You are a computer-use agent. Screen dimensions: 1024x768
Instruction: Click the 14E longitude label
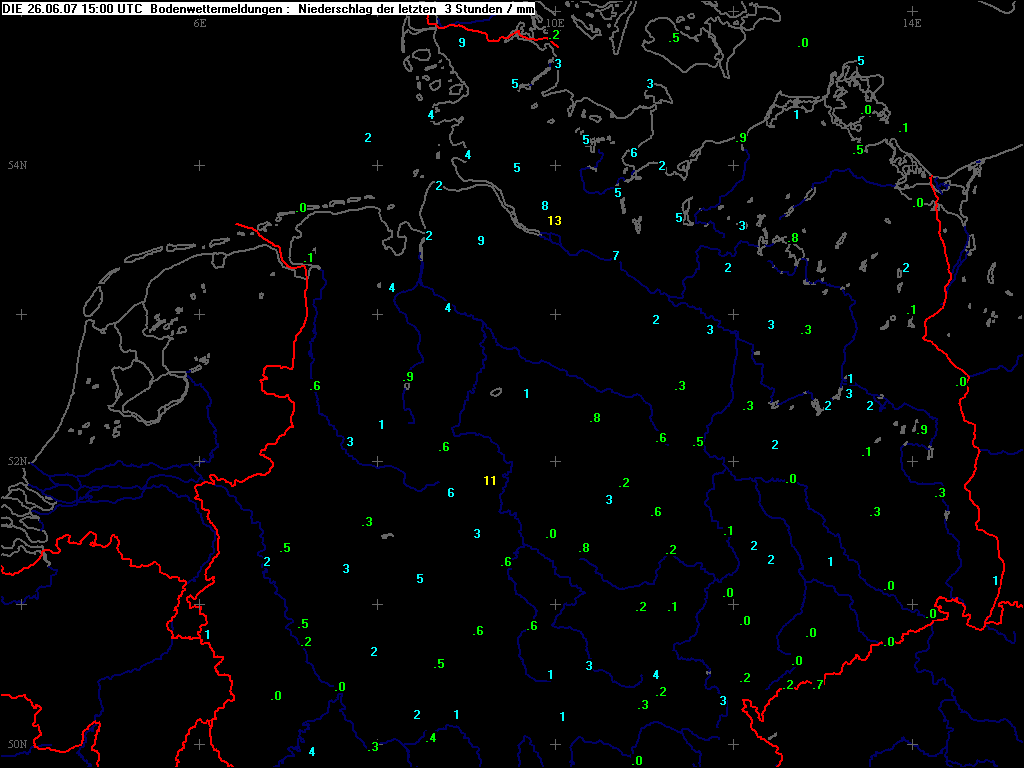911,22
